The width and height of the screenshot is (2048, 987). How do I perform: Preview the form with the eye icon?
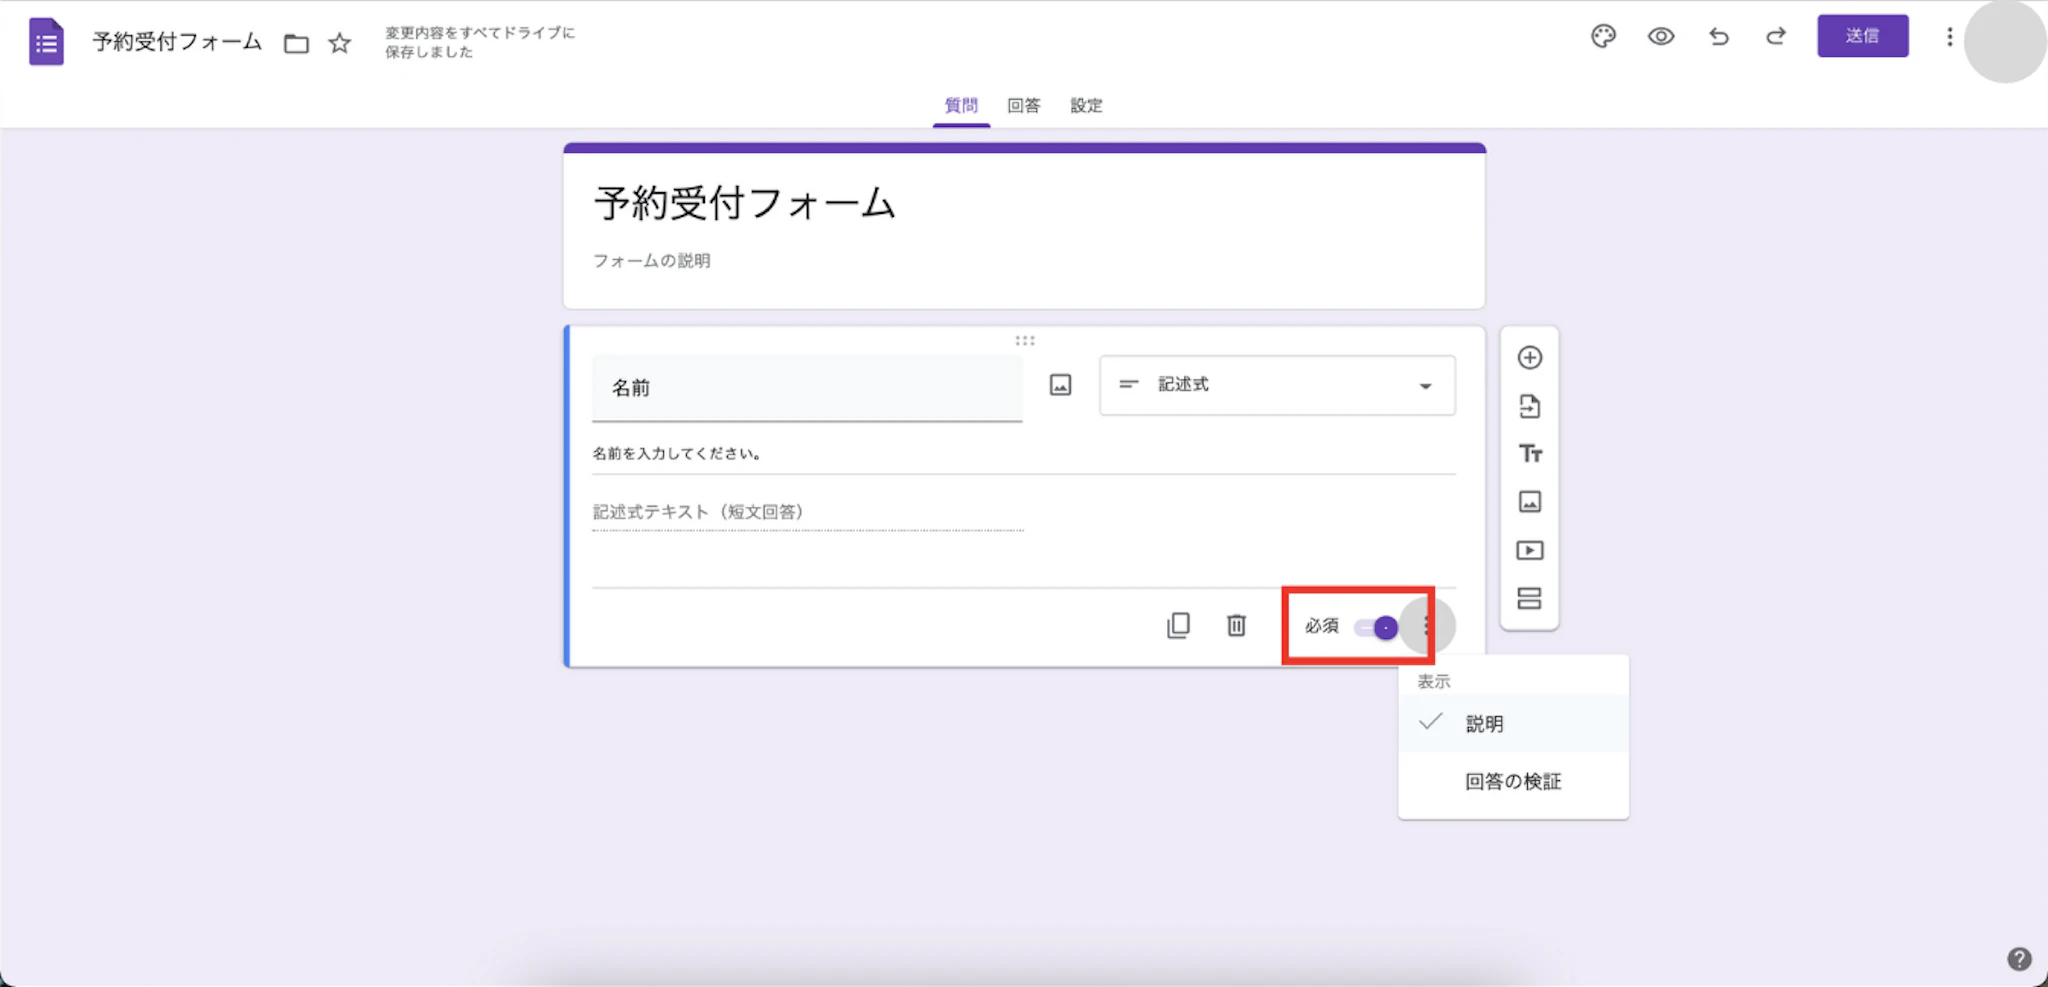1661,36
